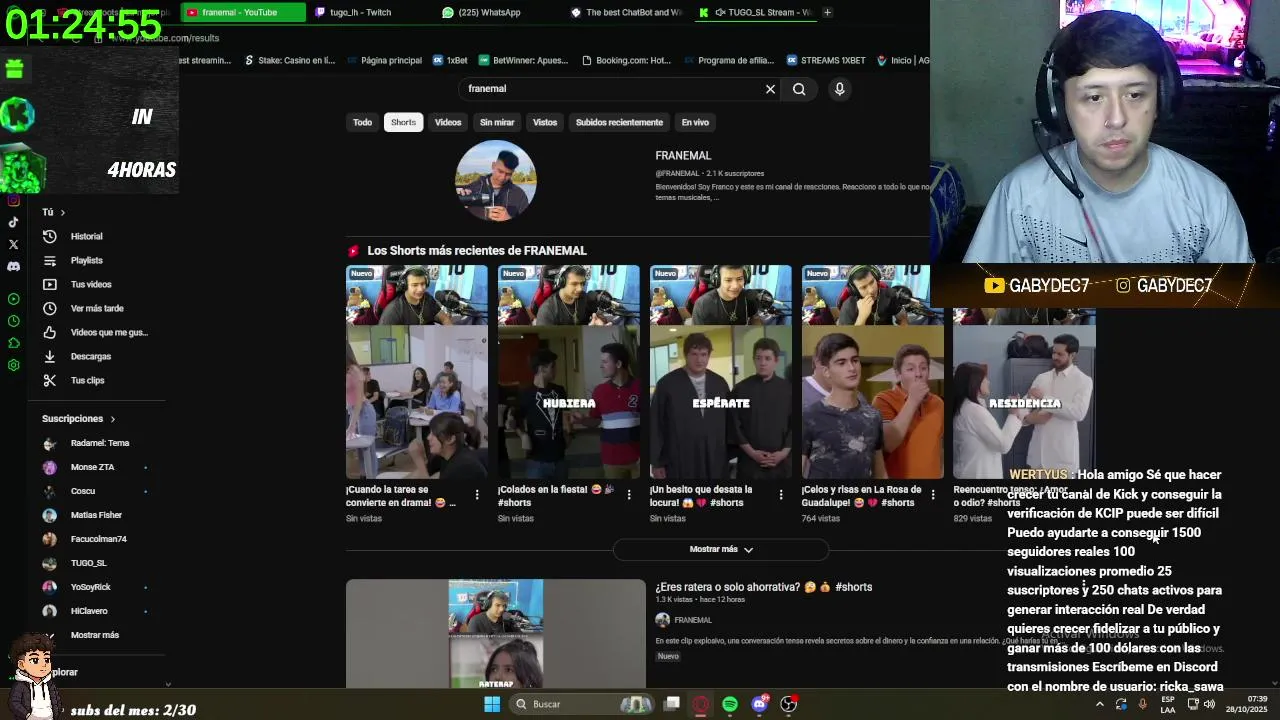Open Videos que me gustan sidebar item

point(108,333)
